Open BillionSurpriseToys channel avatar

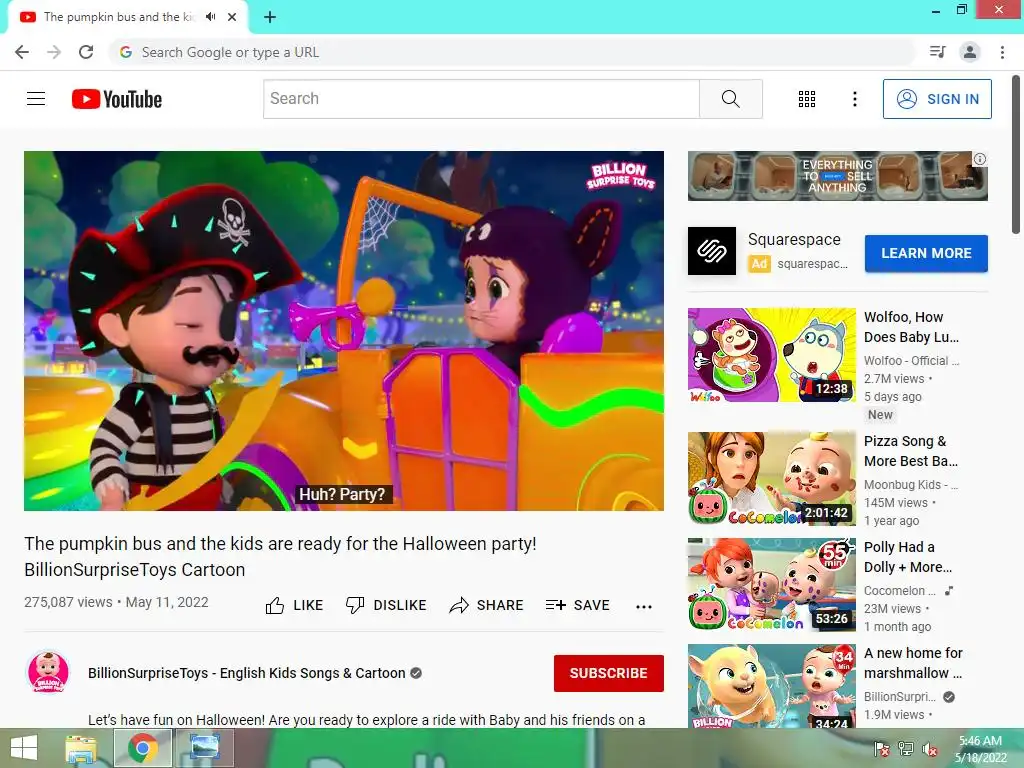(x=48, y=672)
